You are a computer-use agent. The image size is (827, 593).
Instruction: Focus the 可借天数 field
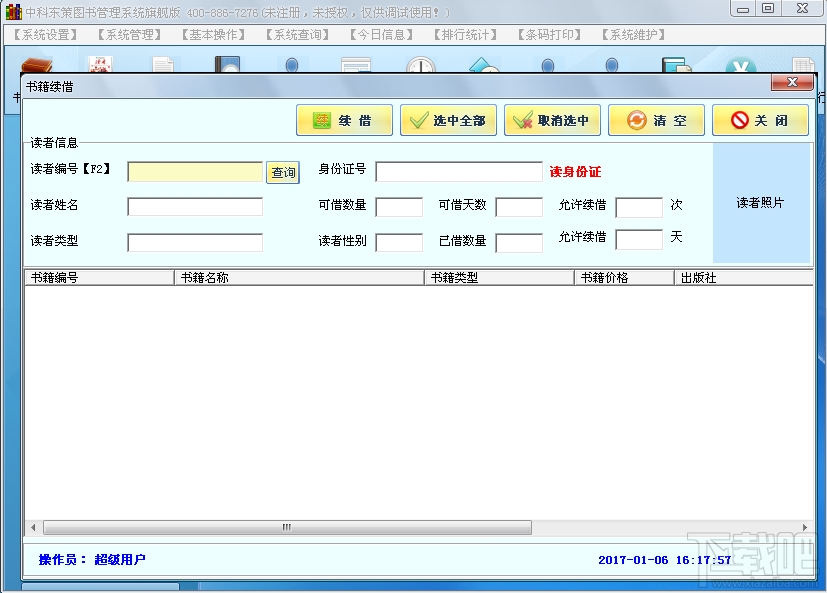pyautogui.click(x=519, y=206)
